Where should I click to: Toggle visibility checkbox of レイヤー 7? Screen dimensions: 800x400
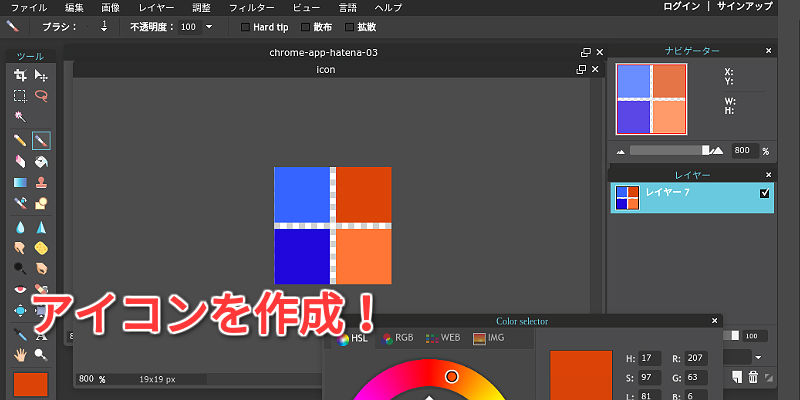(x=764, y=193)
